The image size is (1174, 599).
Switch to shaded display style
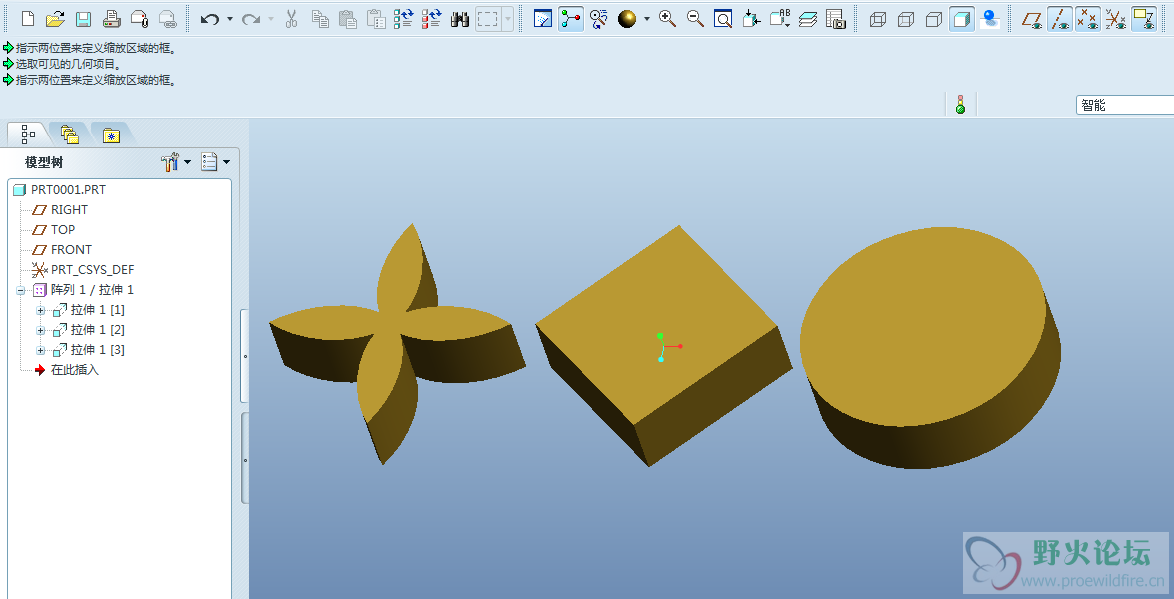962,19
